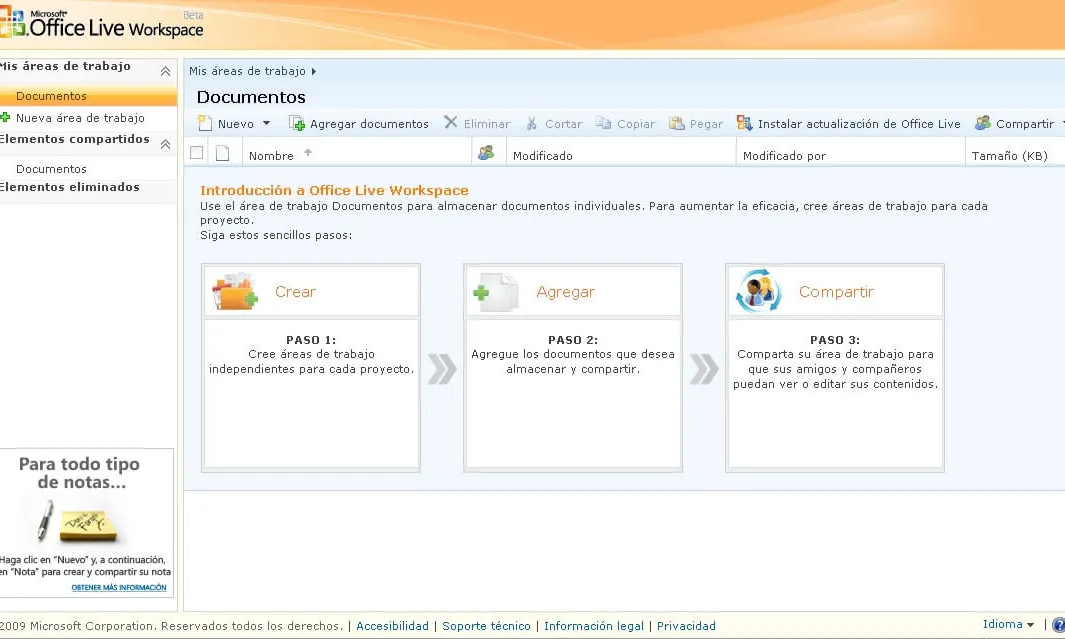The width and height of the screenshot is (1065, 639).
Task: Click the Instalar actualización icon
Action: coord(744,124)
